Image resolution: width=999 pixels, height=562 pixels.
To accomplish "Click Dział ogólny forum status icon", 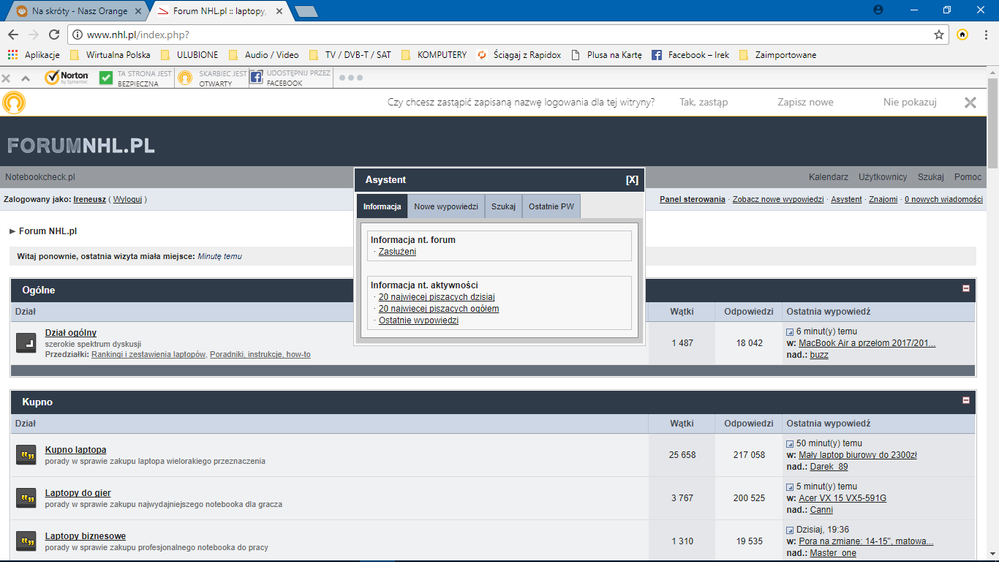I will pos(26,343).
